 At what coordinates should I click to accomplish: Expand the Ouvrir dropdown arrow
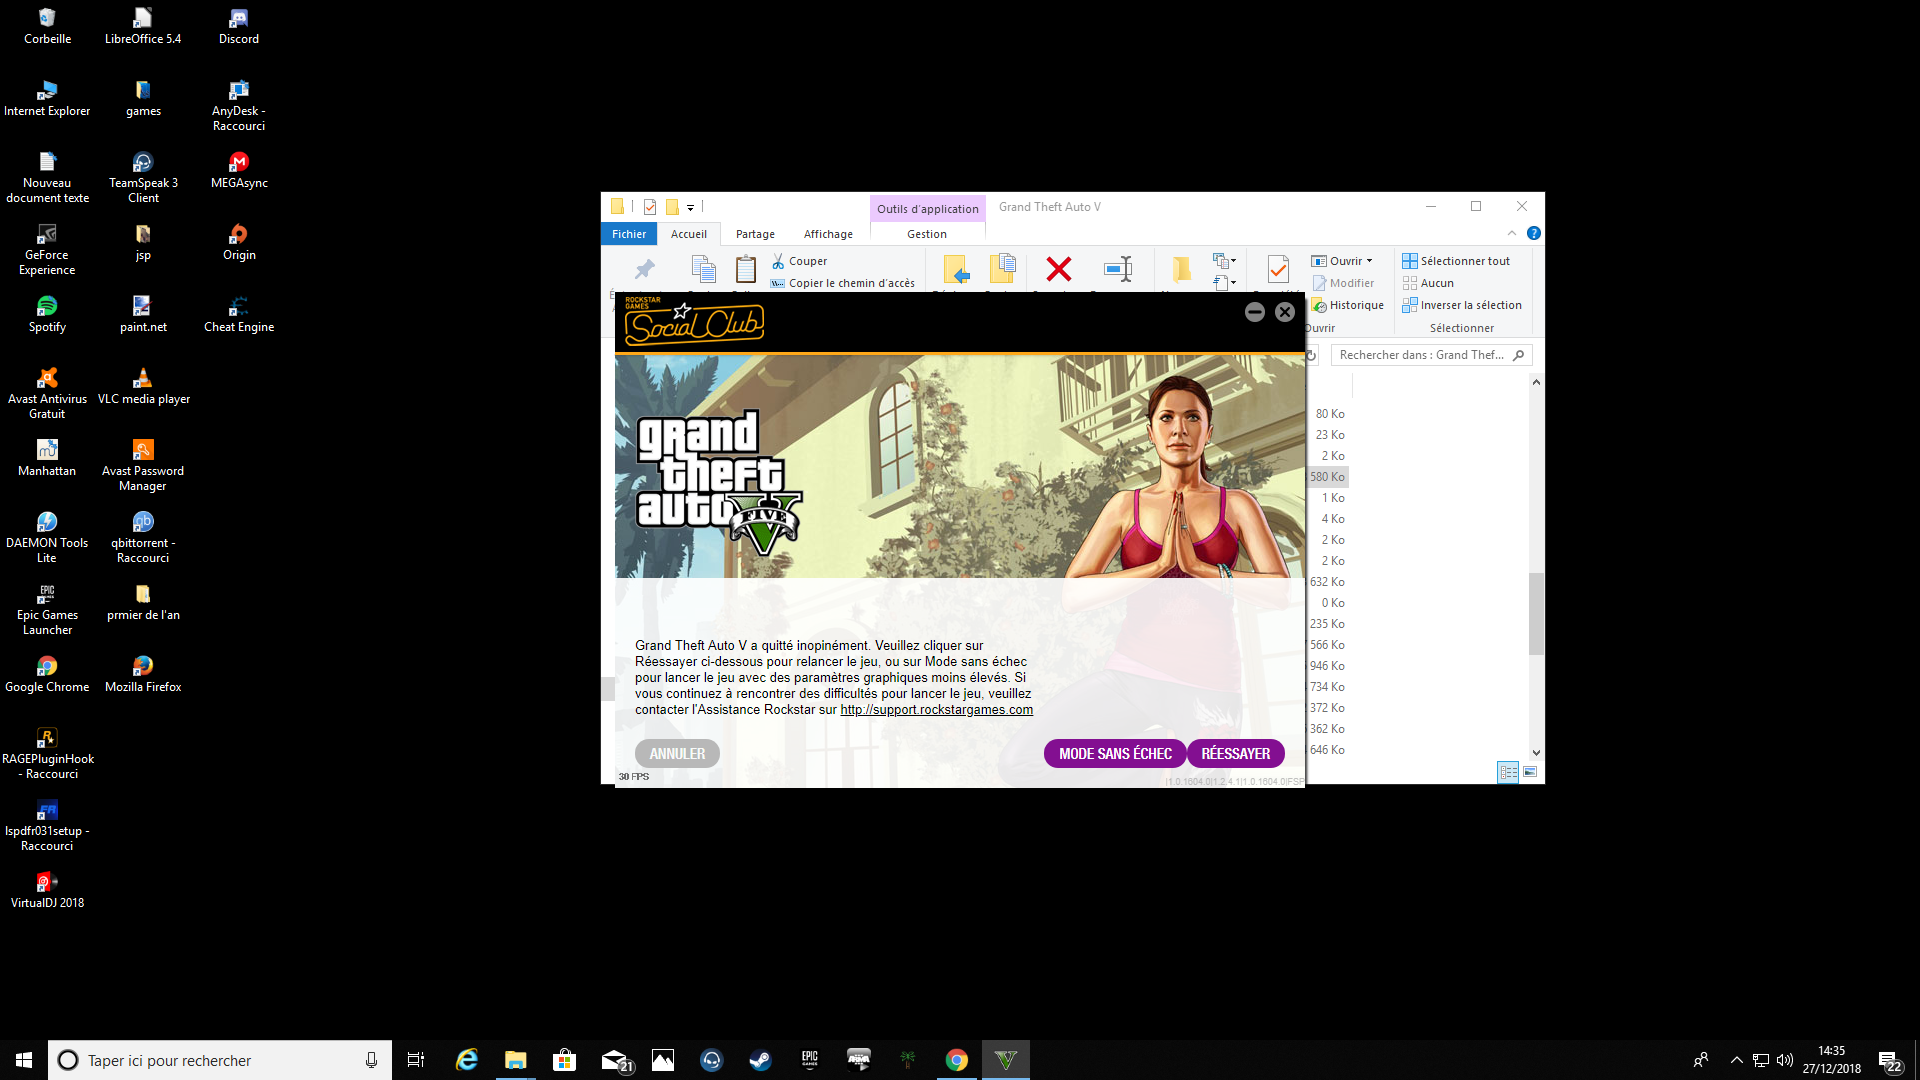[x=1369, y=261]
